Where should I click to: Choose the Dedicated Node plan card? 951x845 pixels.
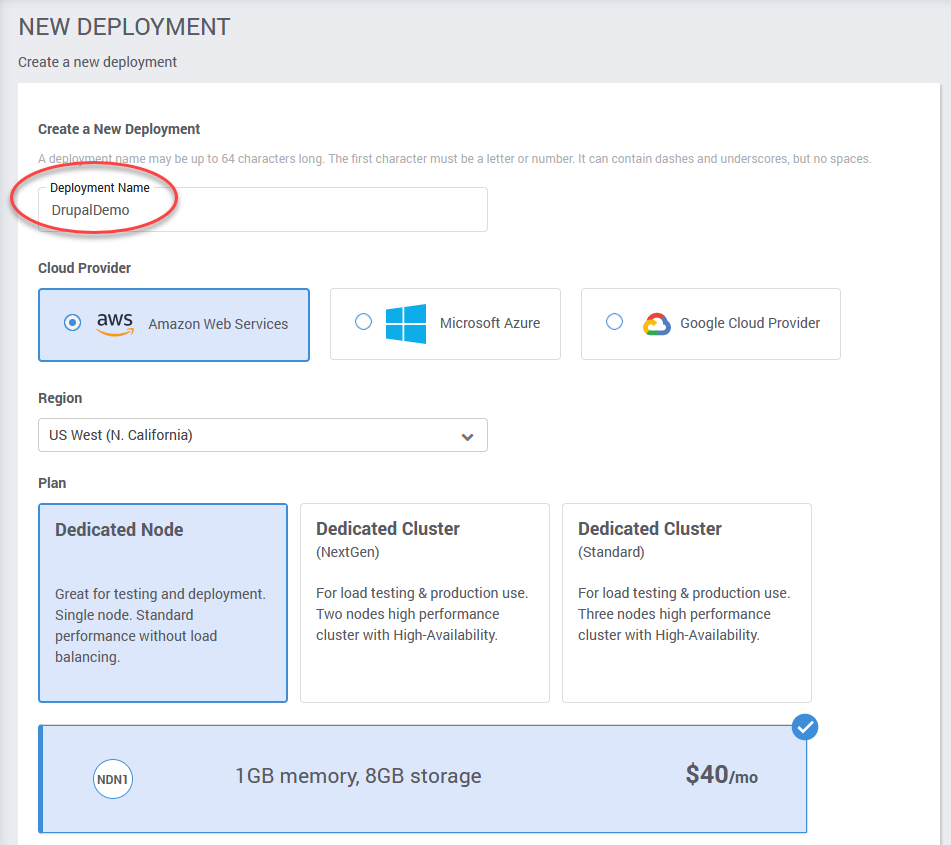pos(163,603)
